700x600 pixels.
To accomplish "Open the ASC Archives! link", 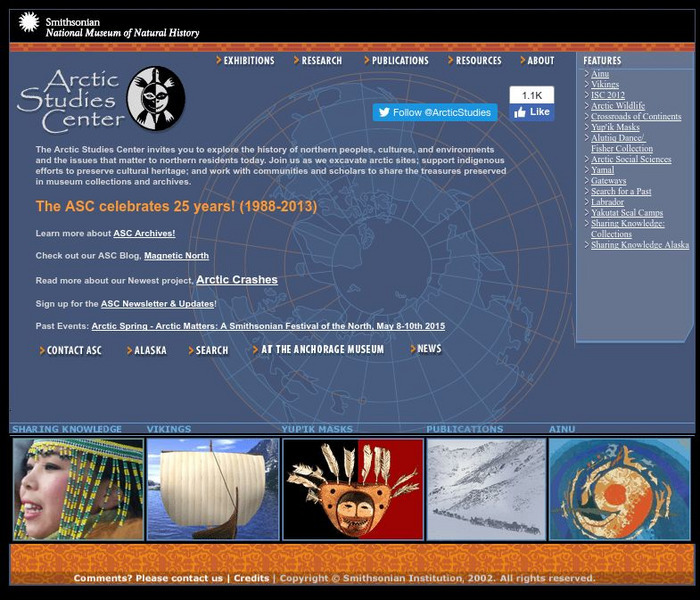I will click(144, 233).
